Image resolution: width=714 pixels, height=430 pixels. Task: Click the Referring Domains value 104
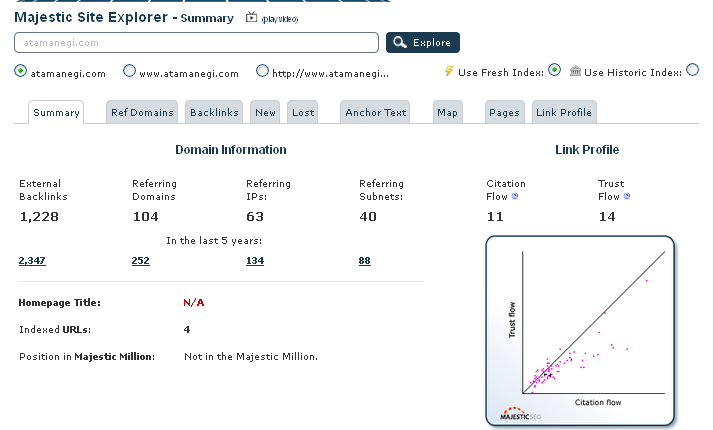point(145,216)
